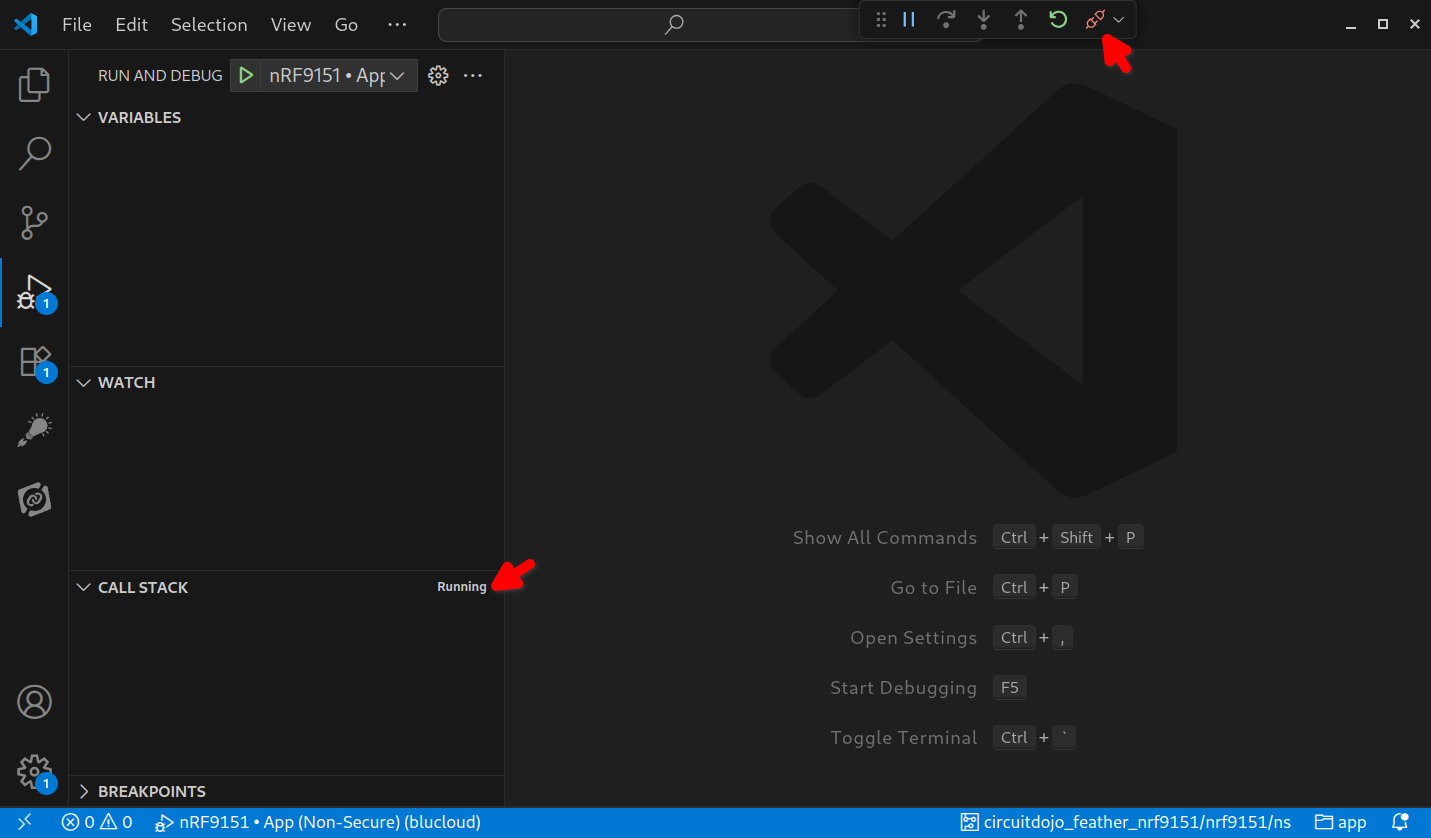Open the Extensions view

click(34, 361)
